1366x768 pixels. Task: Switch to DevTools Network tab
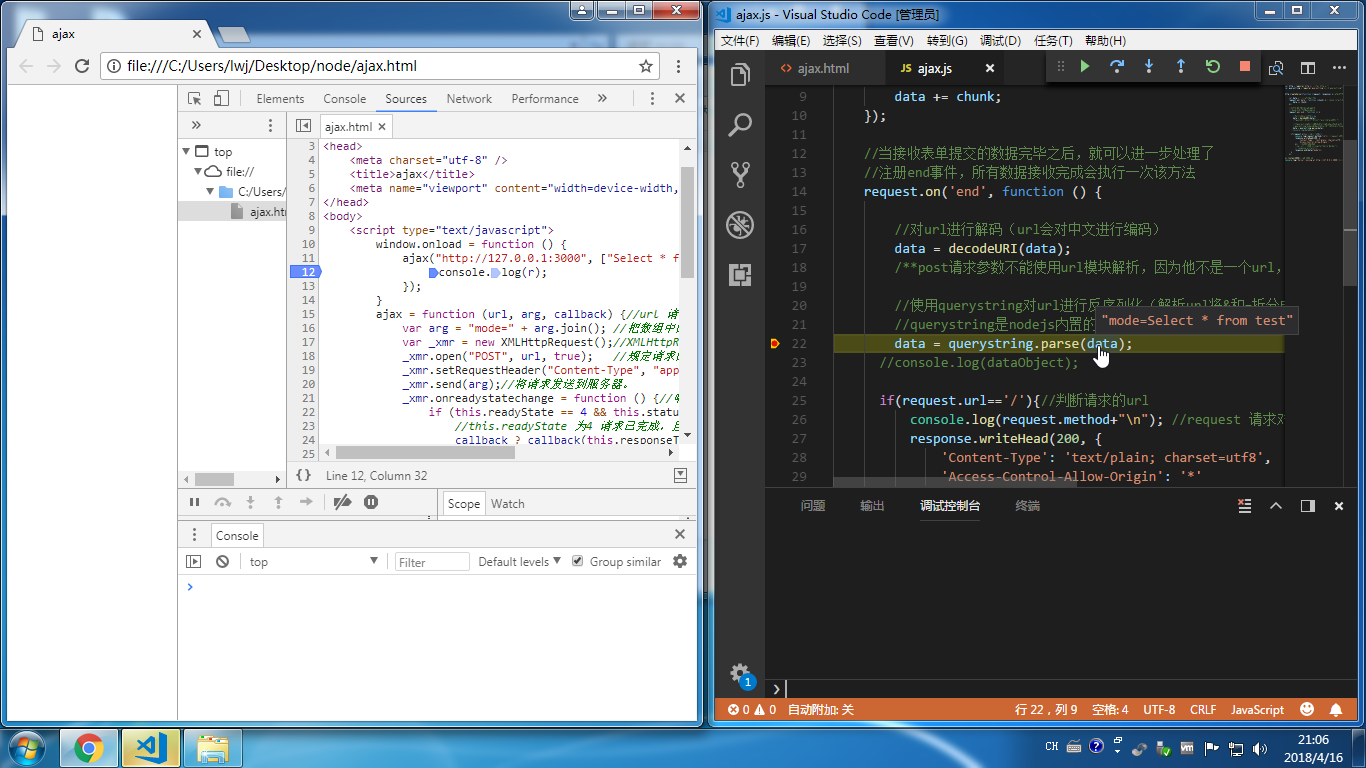click(x=469, y=98)
